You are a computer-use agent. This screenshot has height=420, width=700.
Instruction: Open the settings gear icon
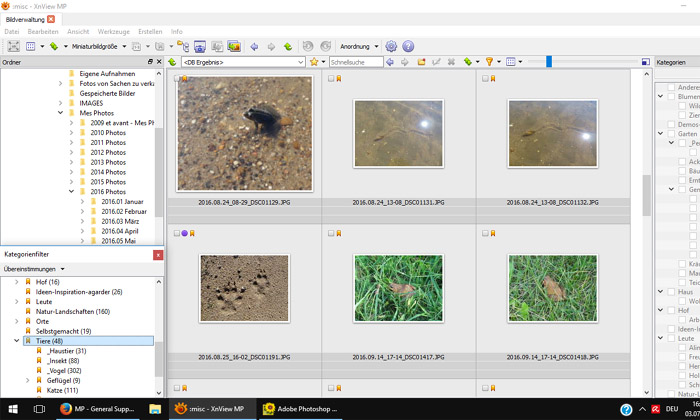point(391,46)
